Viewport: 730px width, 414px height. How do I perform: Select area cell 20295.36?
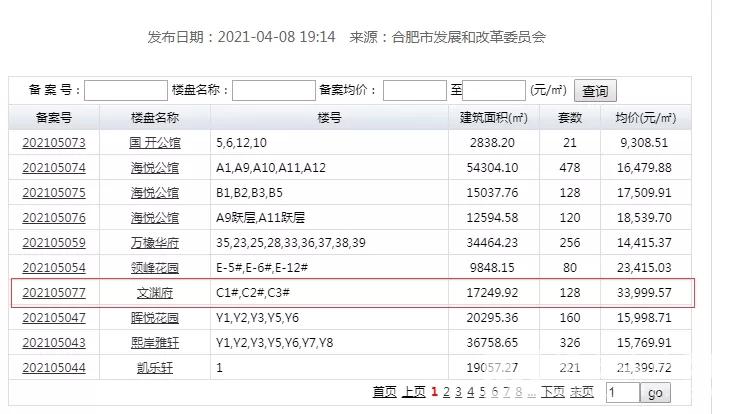pos(493,318)
